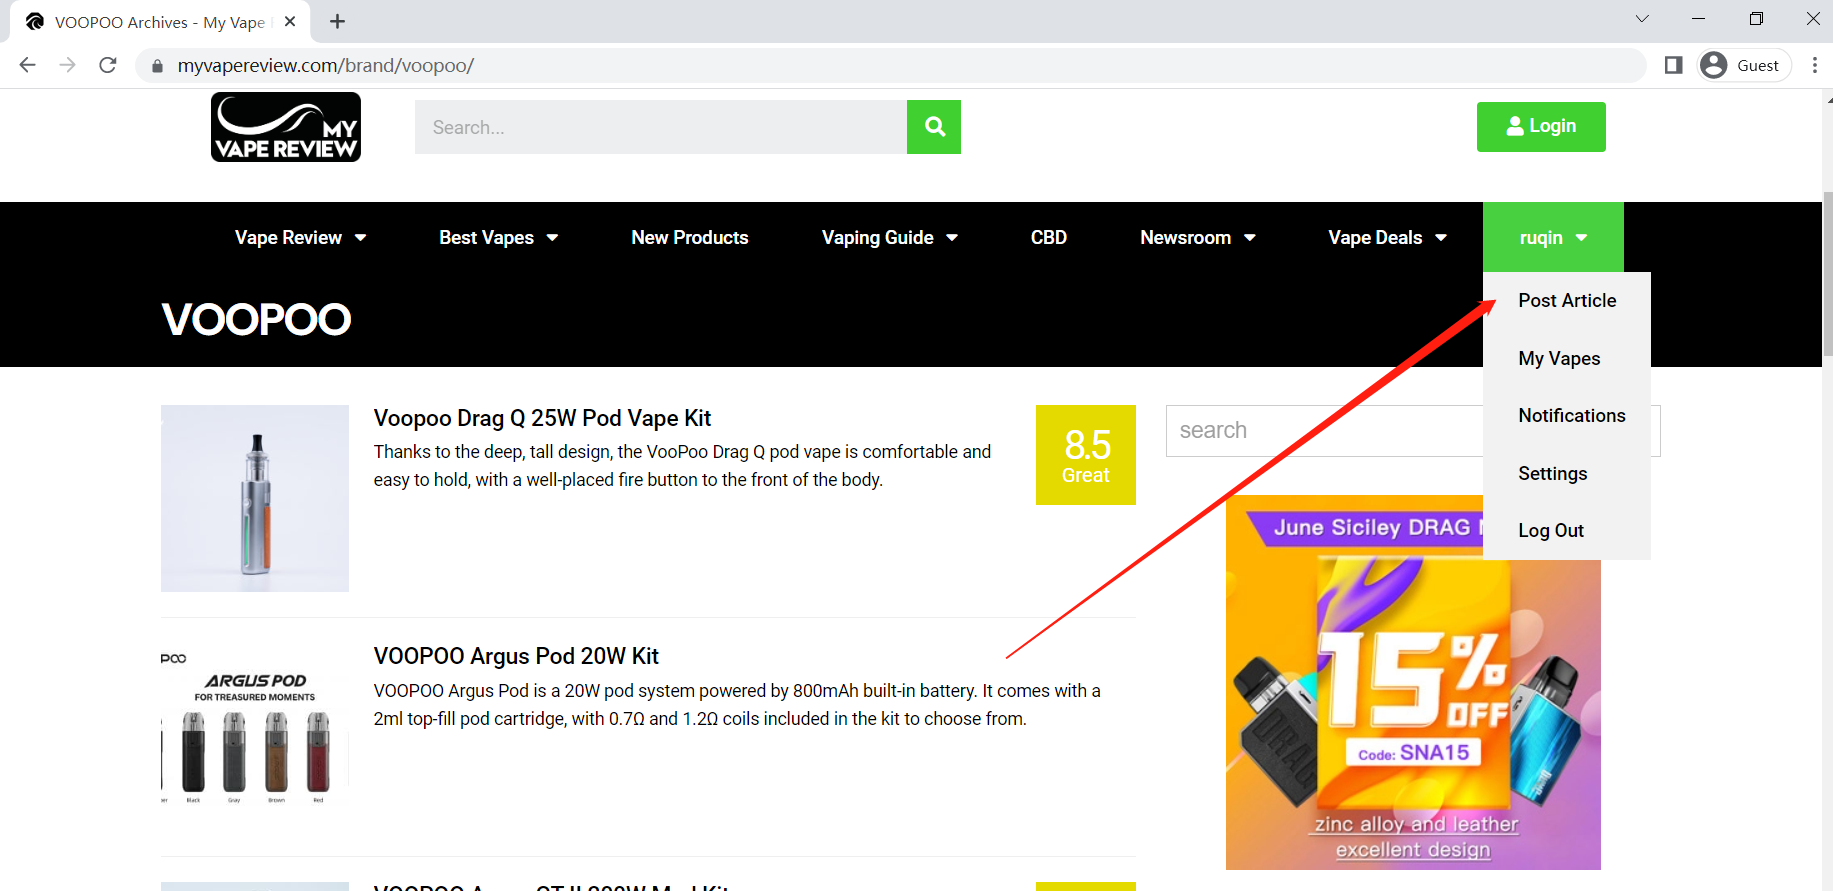Open the browser side panel icon
Screen dimensions: 1833x891
pos(1673,65)
